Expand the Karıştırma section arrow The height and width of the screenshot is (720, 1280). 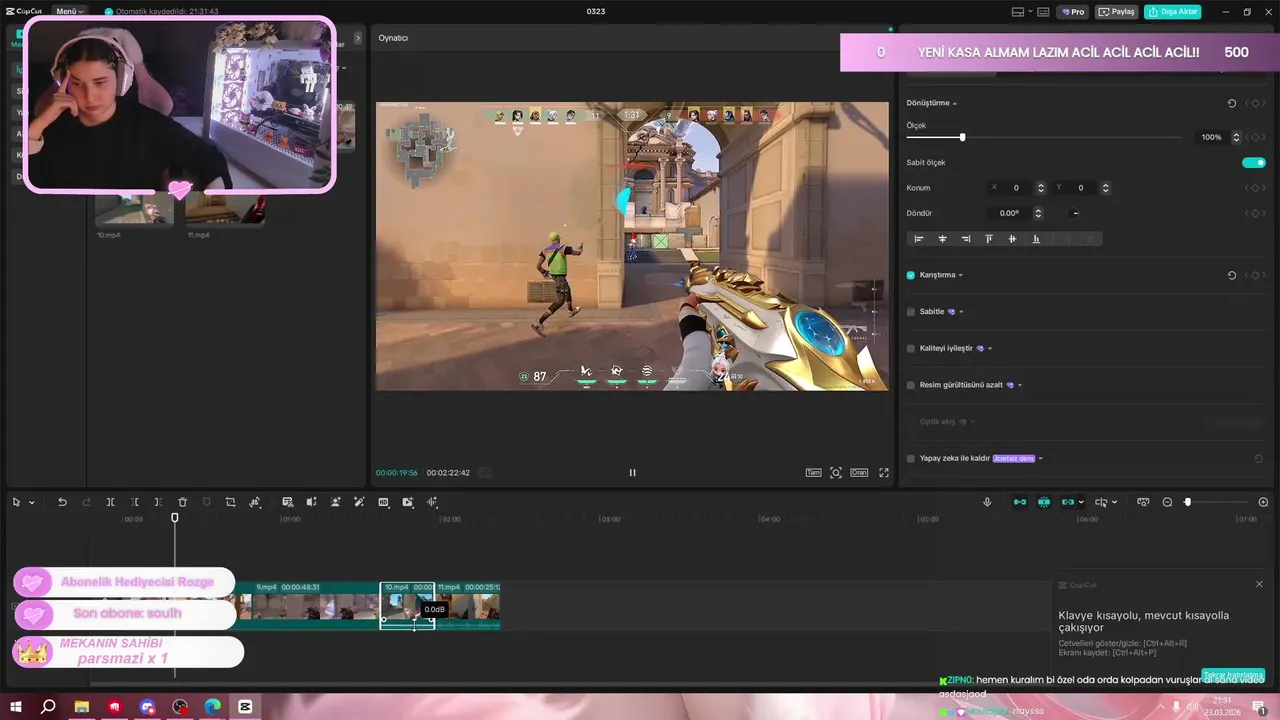click(x=961, y=275)
